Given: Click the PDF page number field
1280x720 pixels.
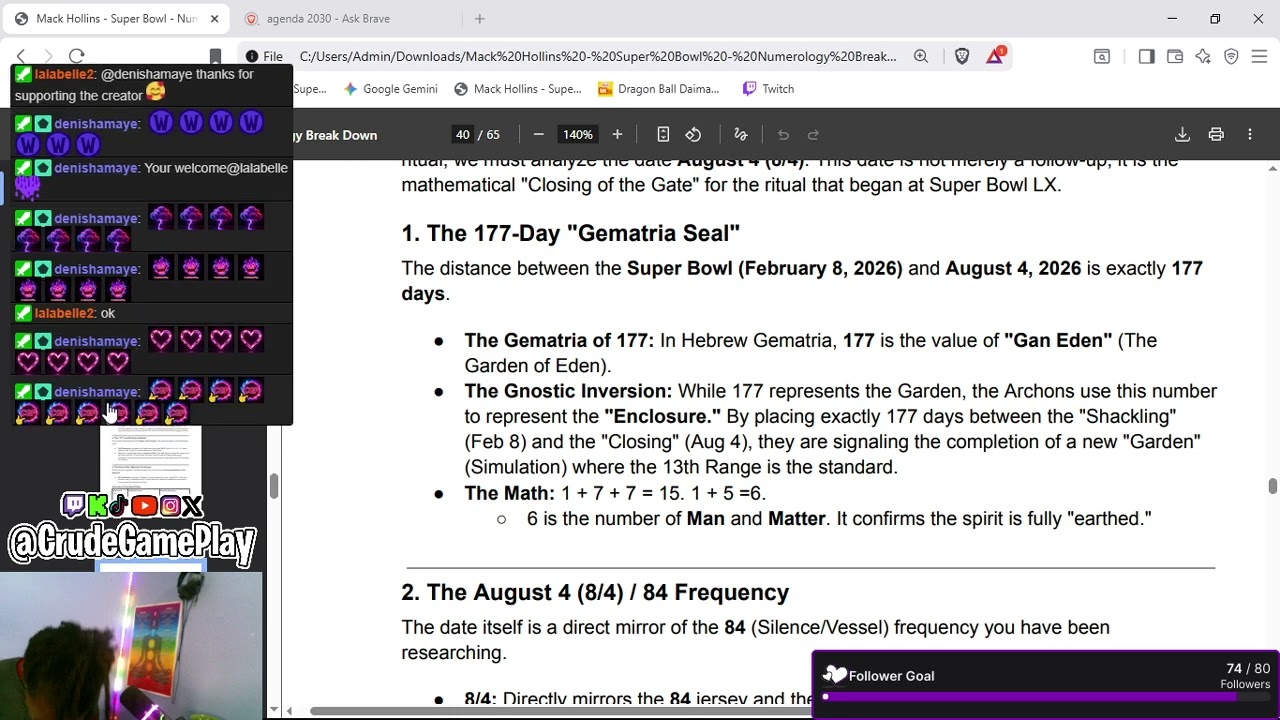Looking at the screenshot, I should click(x=462, y=134).
